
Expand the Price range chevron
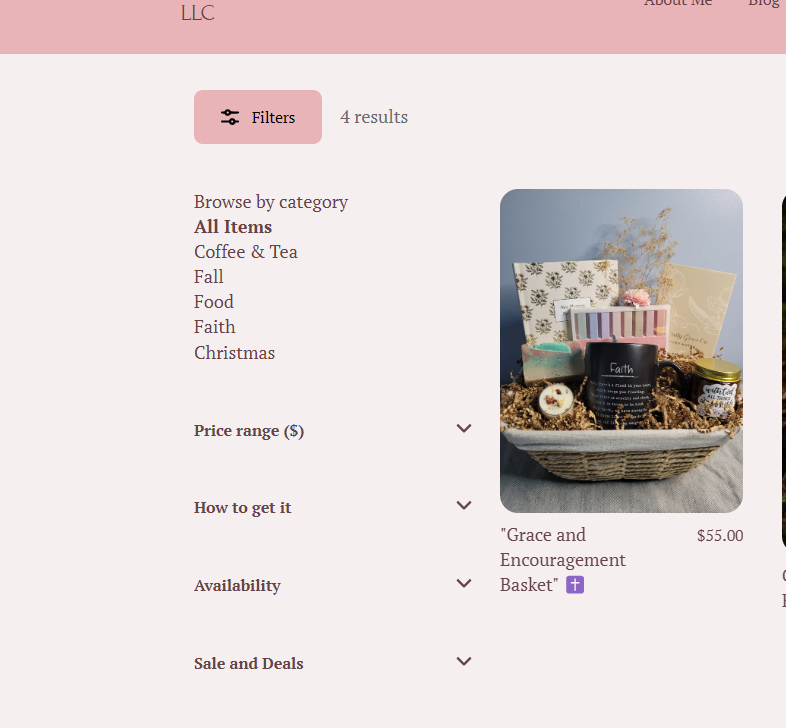point(464,429)
